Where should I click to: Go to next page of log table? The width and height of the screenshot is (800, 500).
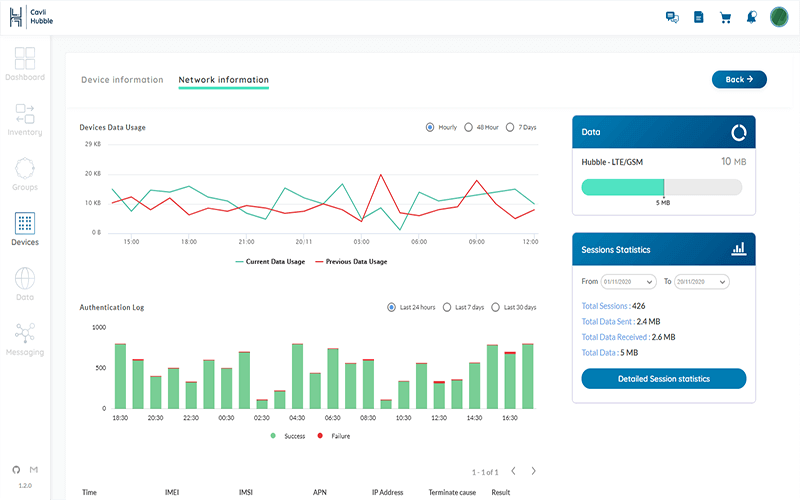534,471
